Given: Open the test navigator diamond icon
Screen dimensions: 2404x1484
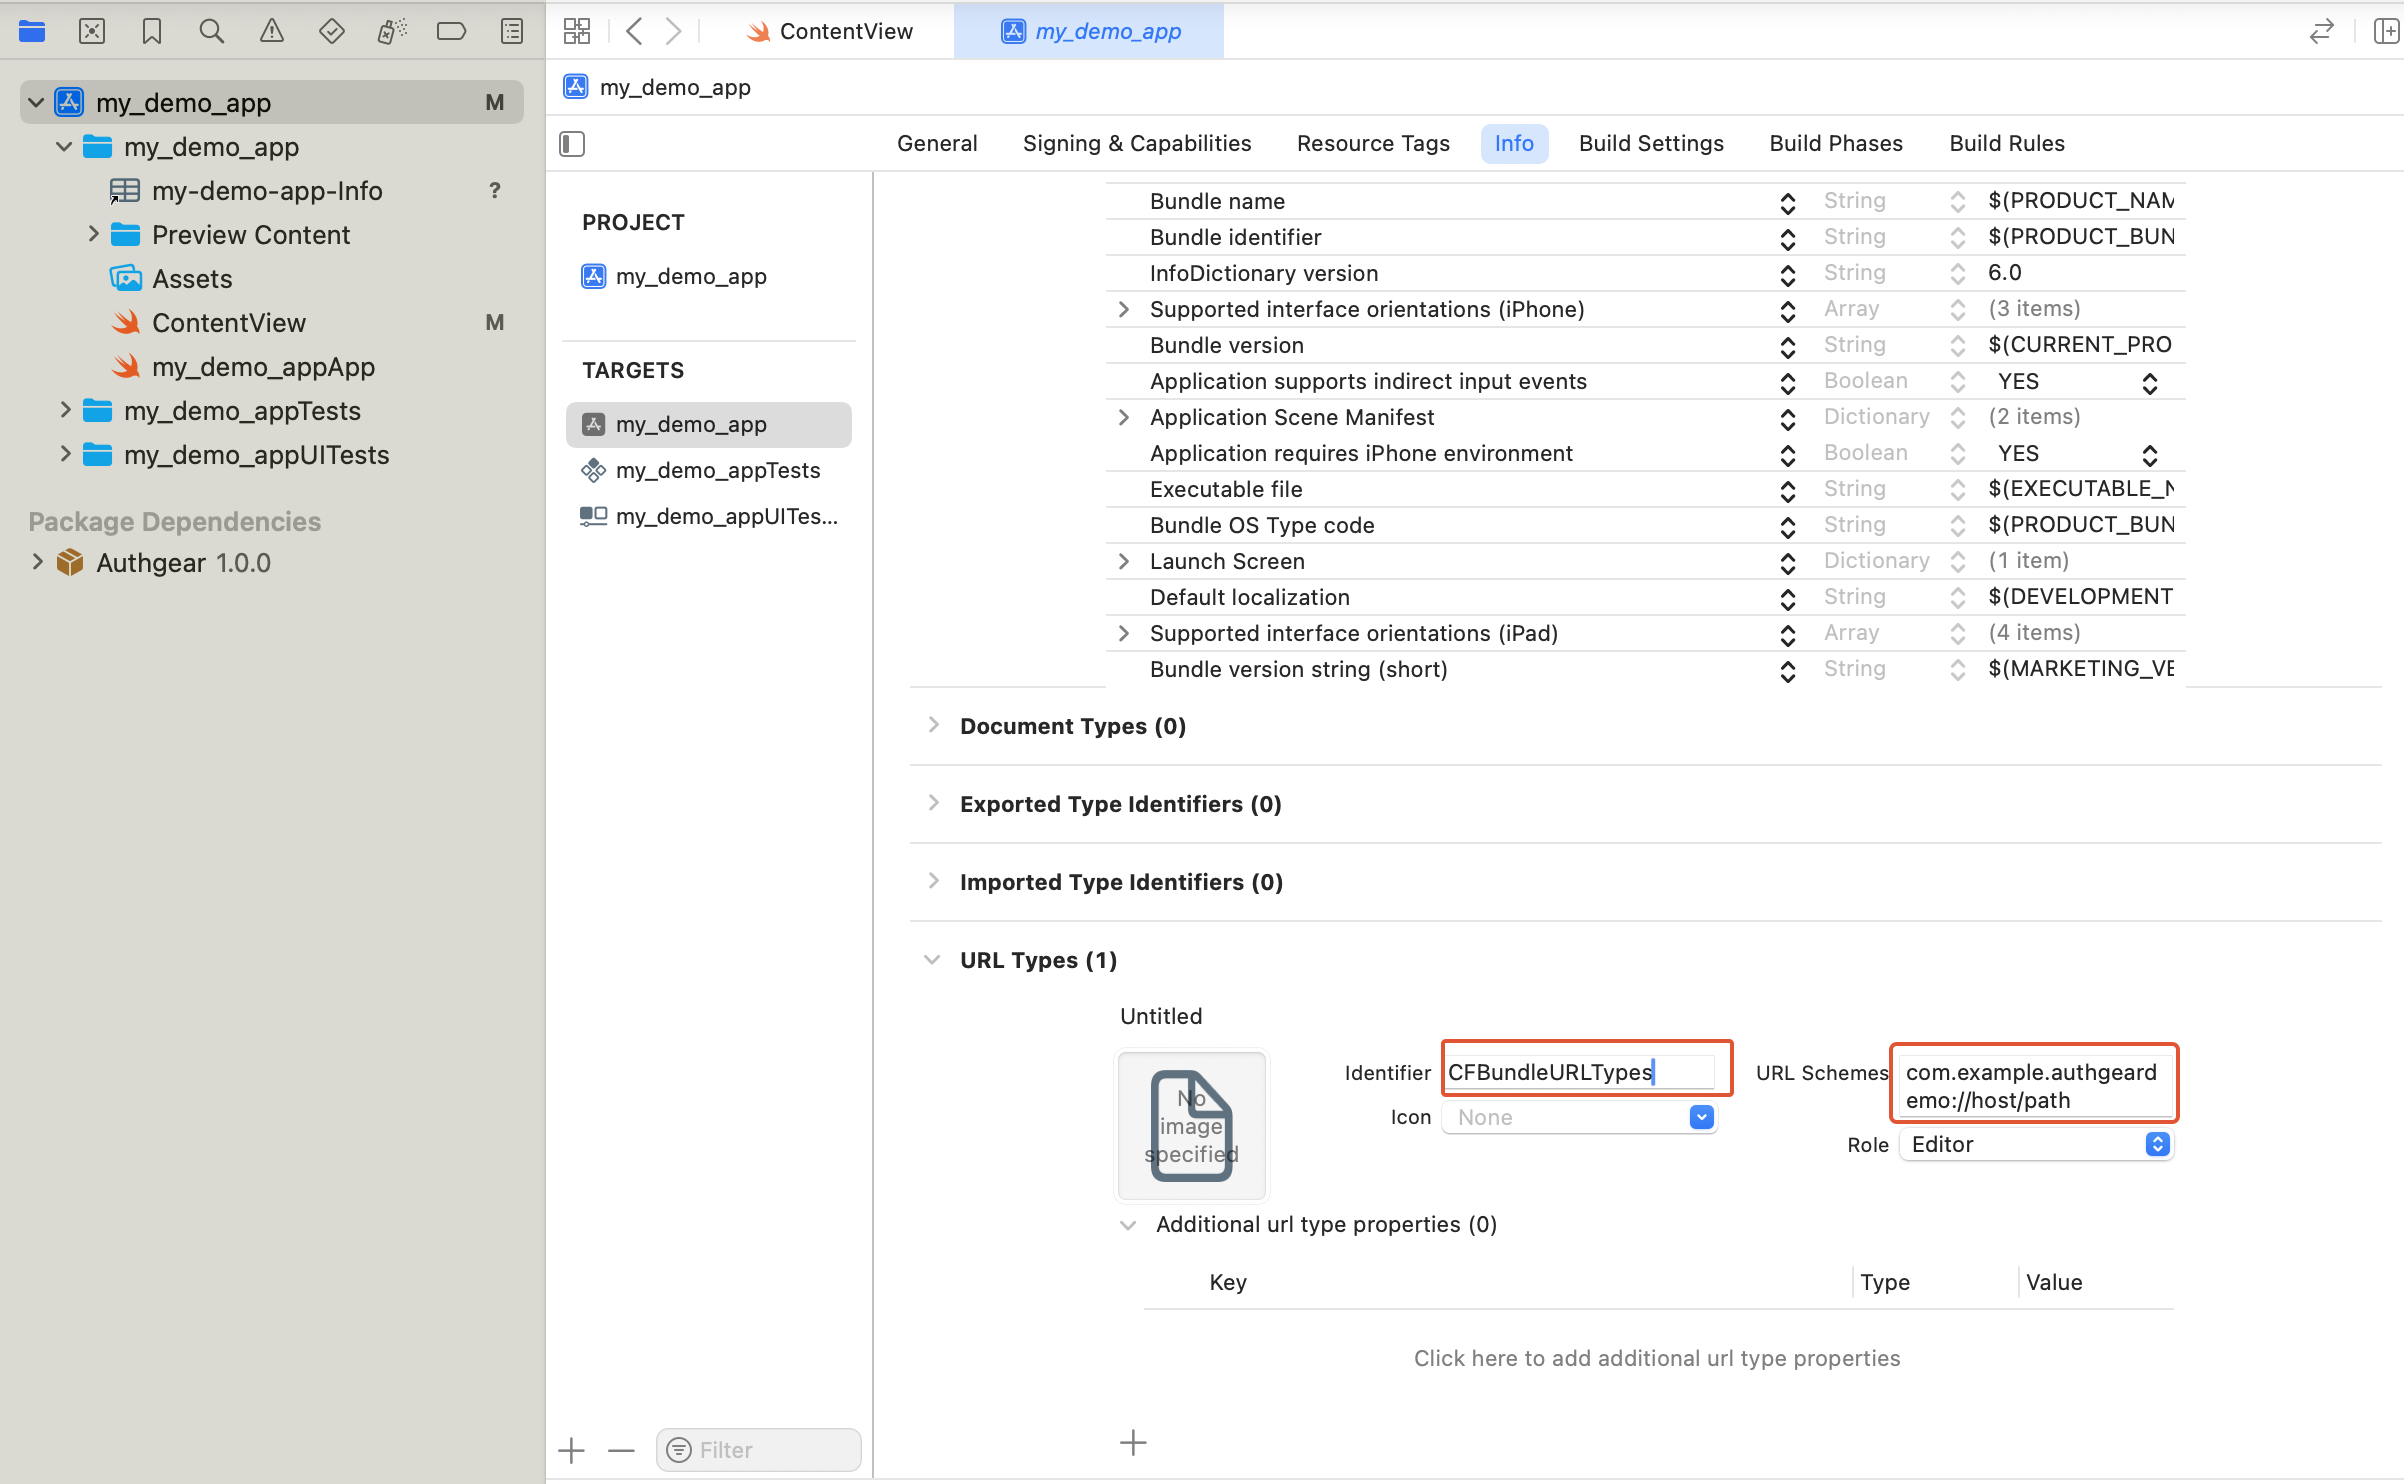Looking at the screenshot, I should click(x=331, y=32).
